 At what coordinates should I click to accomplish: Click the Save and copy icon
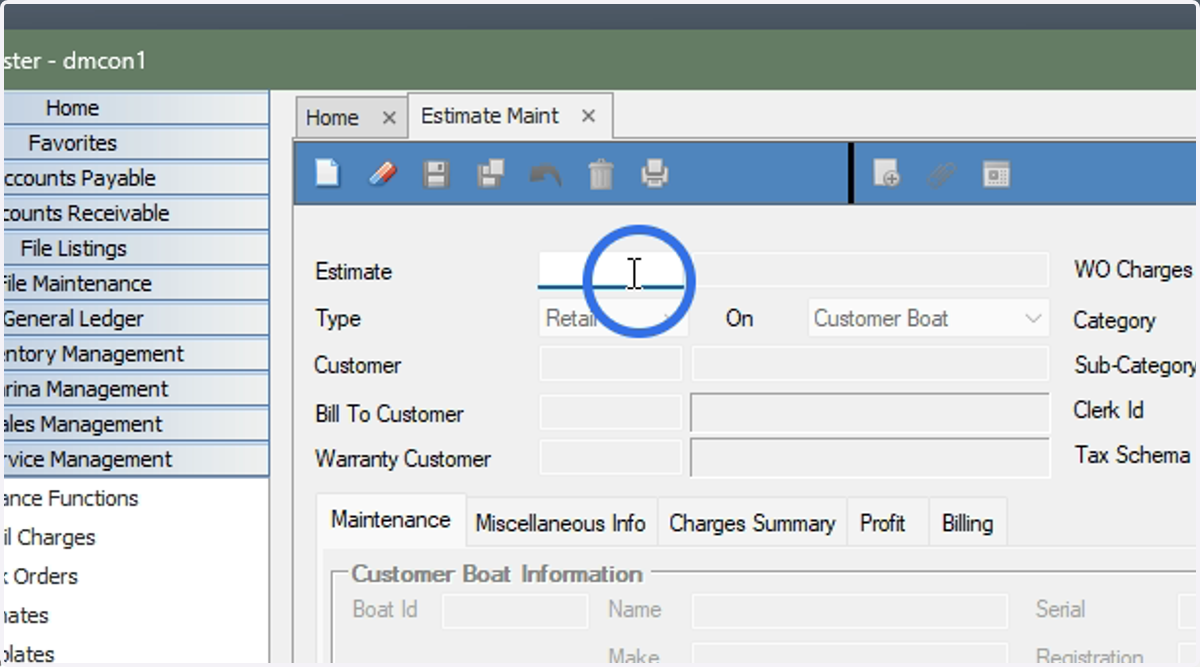[490, 174]
